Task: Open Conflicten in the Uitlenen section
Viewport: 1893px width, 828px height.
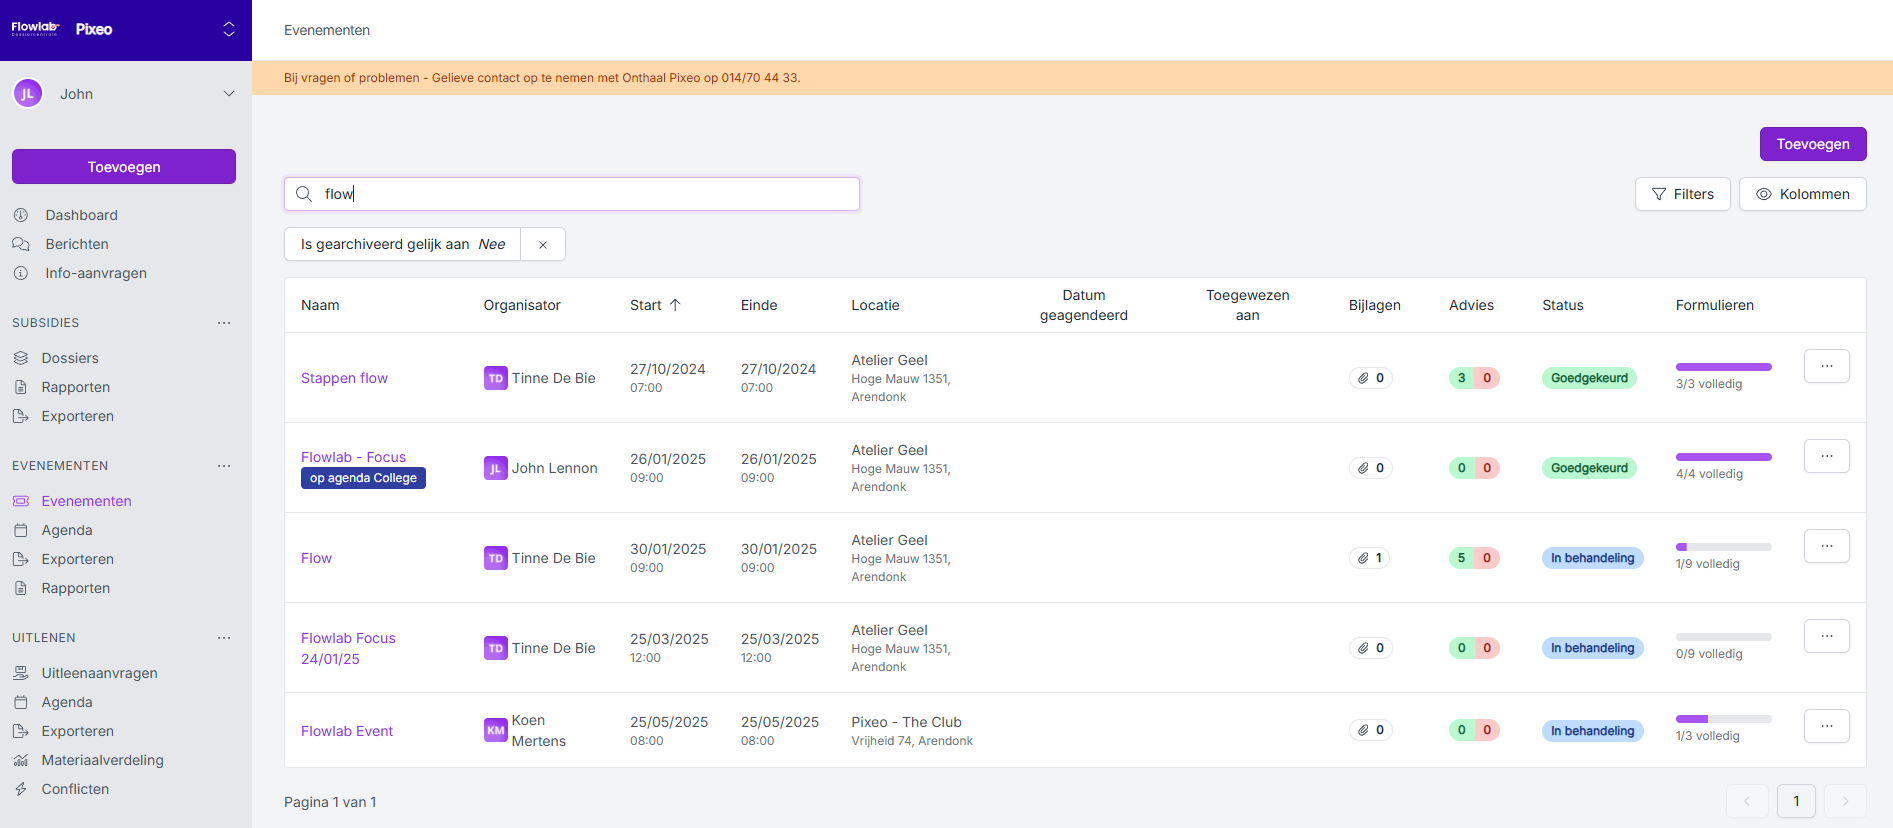Action: click(75, 789)
